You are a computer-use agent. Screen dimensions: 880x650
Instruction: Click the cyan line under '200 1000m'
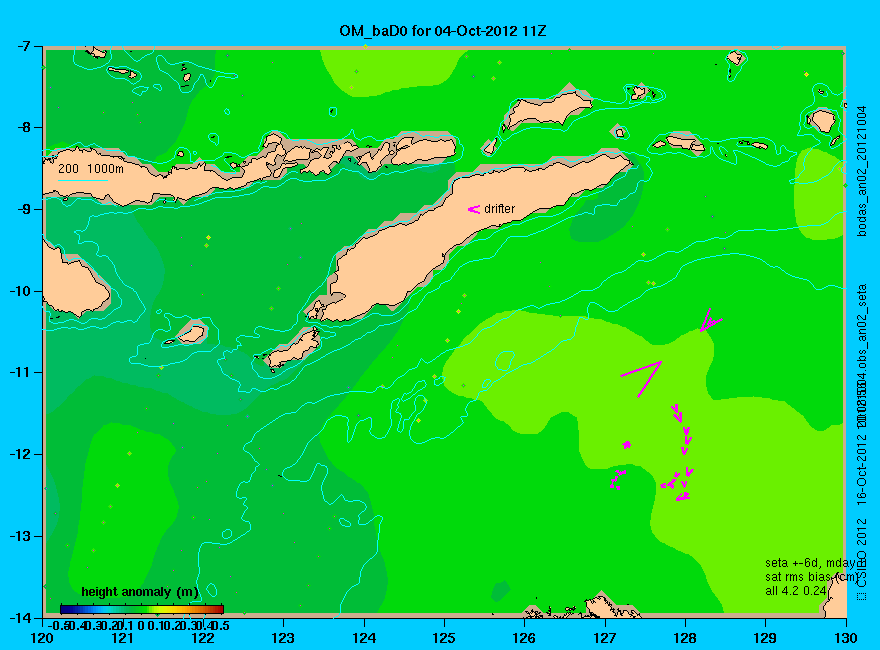[x=82, y=180]
